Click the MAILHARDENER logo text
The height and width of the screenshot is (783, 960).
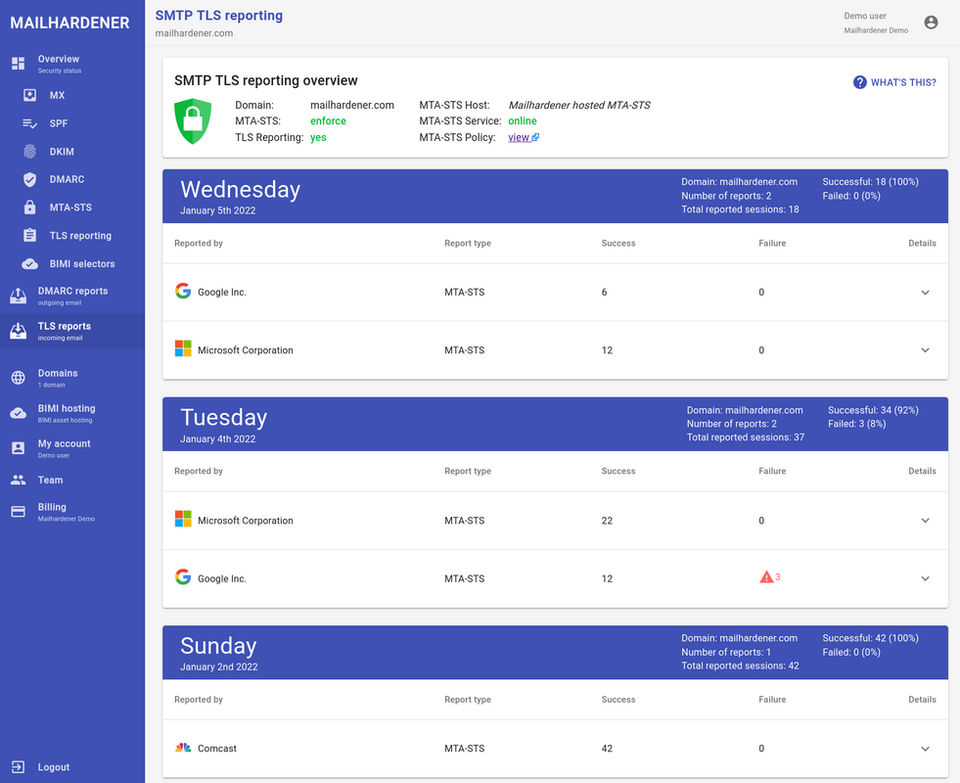click(70, 23)
